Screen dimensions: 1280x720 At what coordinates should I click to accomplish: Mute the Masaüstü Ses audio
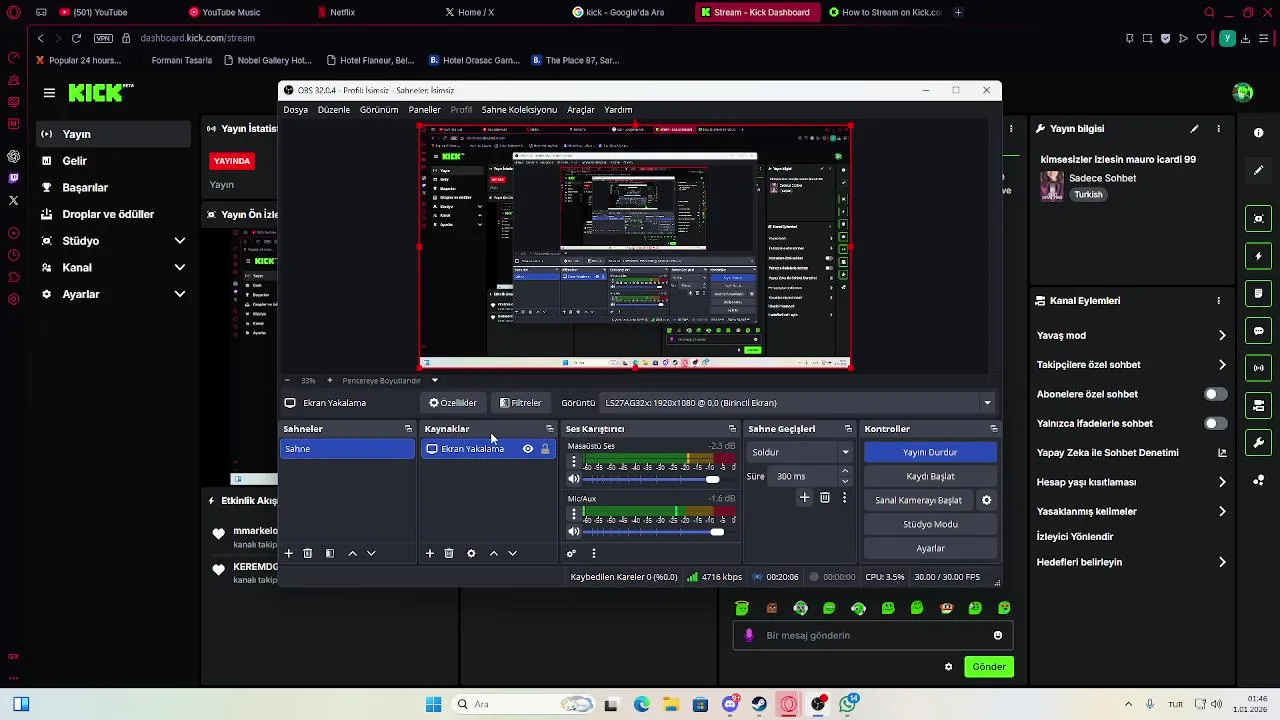tap(574, 479)
